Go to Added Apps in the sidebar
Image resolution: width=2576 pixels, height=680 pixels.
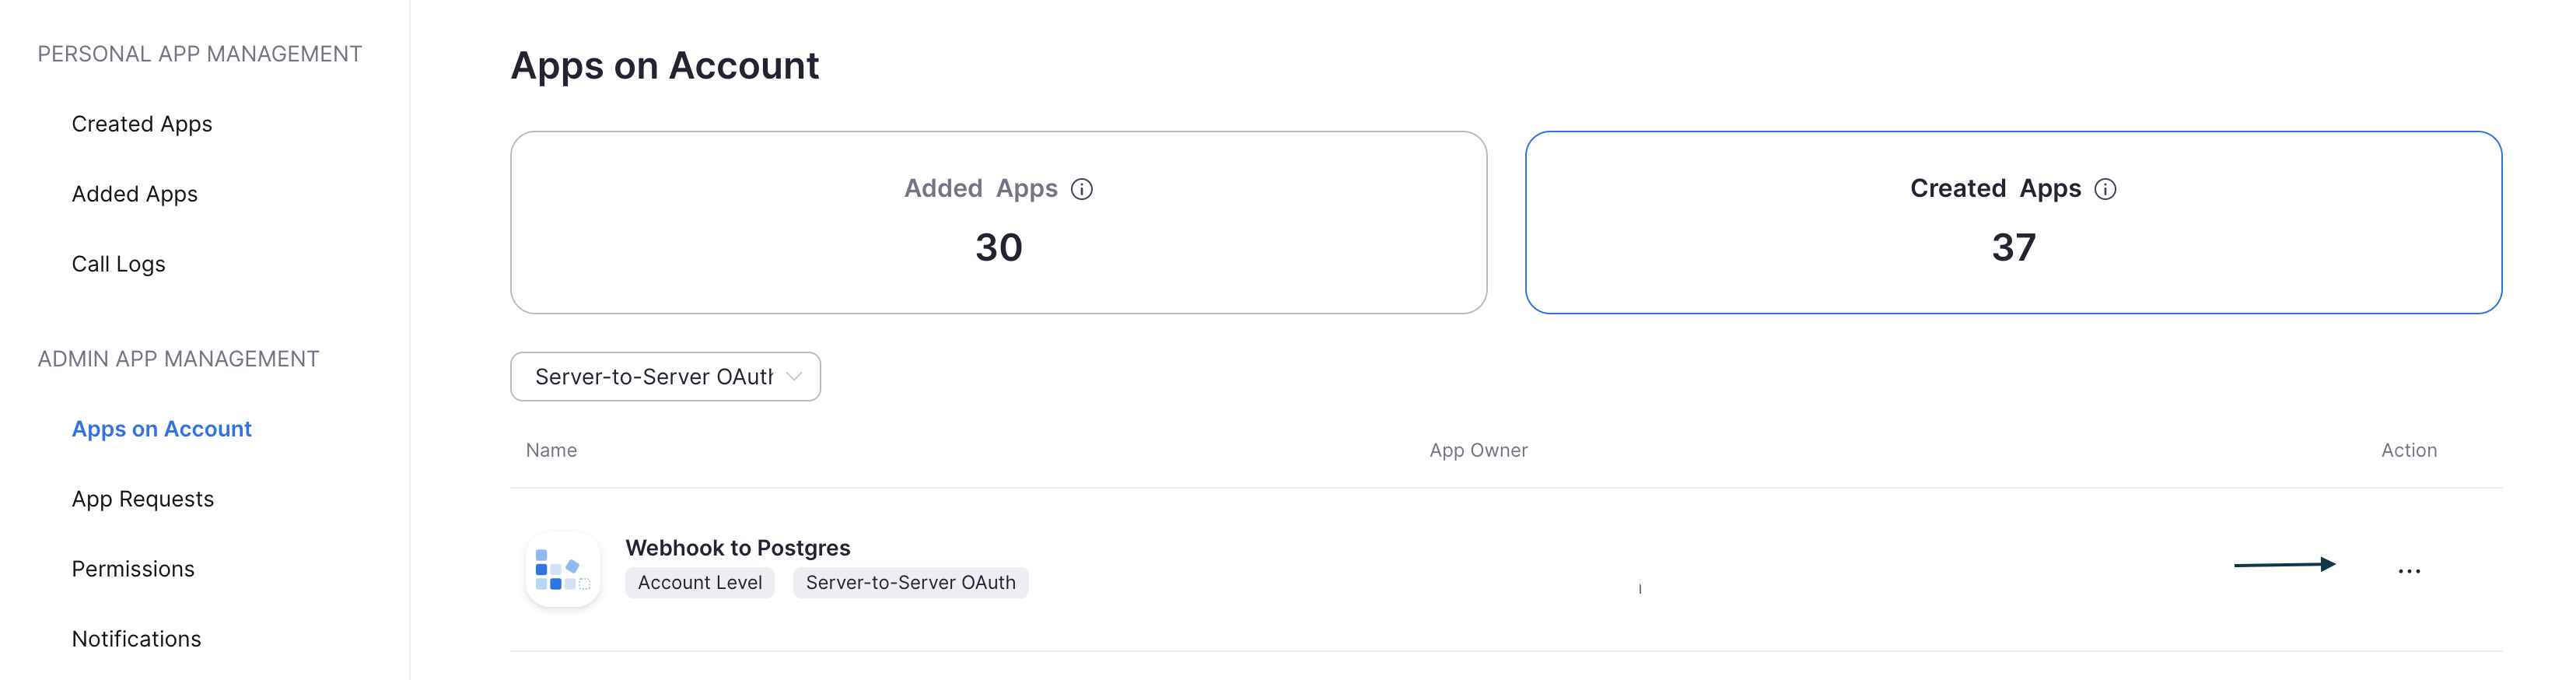135,194
